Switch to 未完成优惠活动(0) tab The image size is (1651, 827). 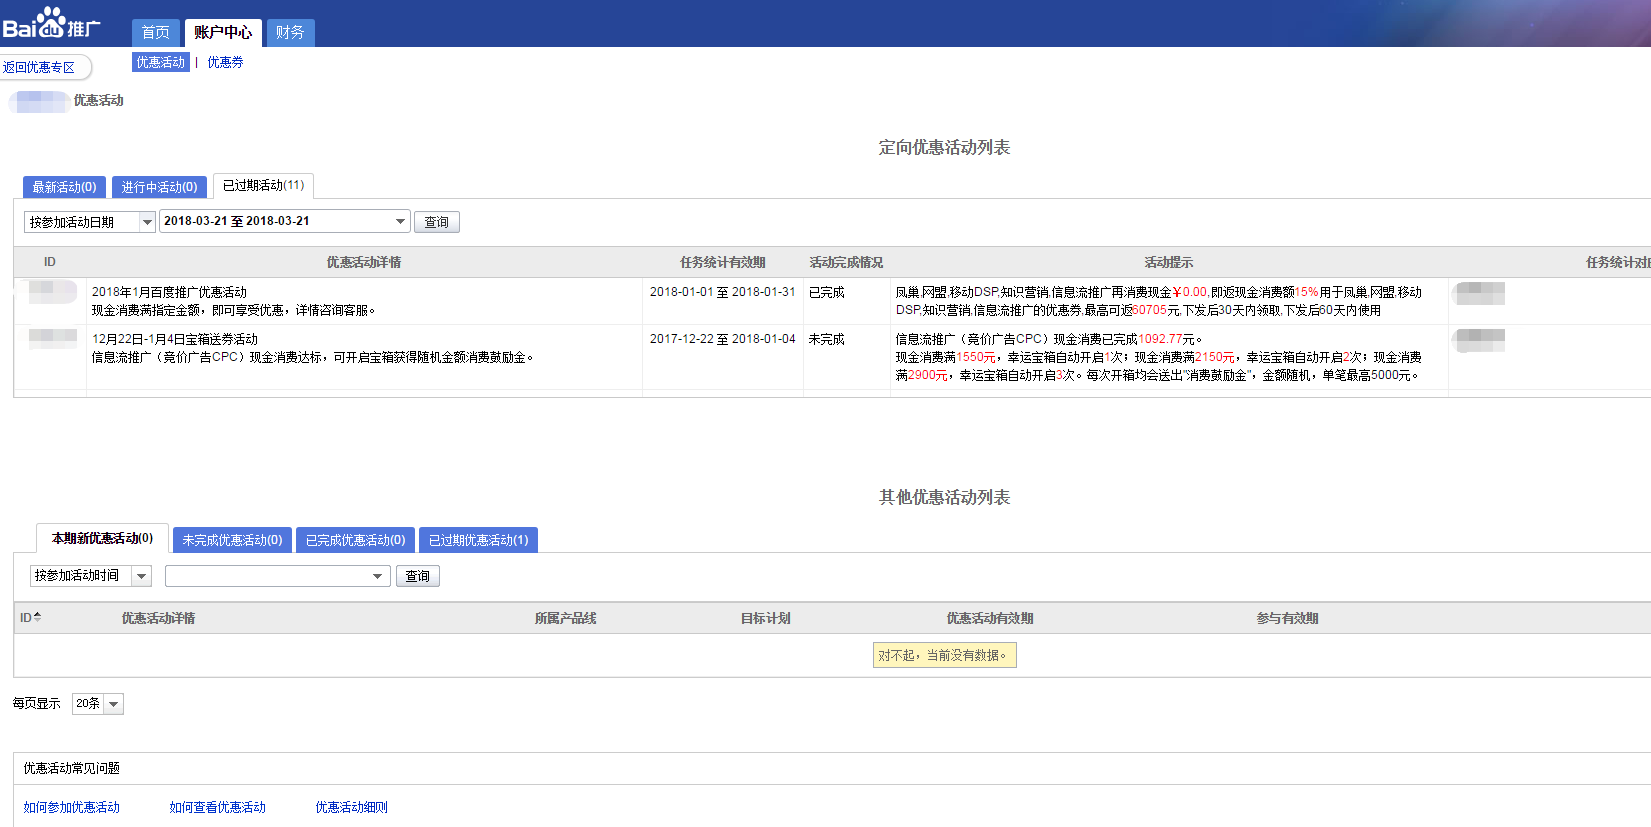[232, 540]
